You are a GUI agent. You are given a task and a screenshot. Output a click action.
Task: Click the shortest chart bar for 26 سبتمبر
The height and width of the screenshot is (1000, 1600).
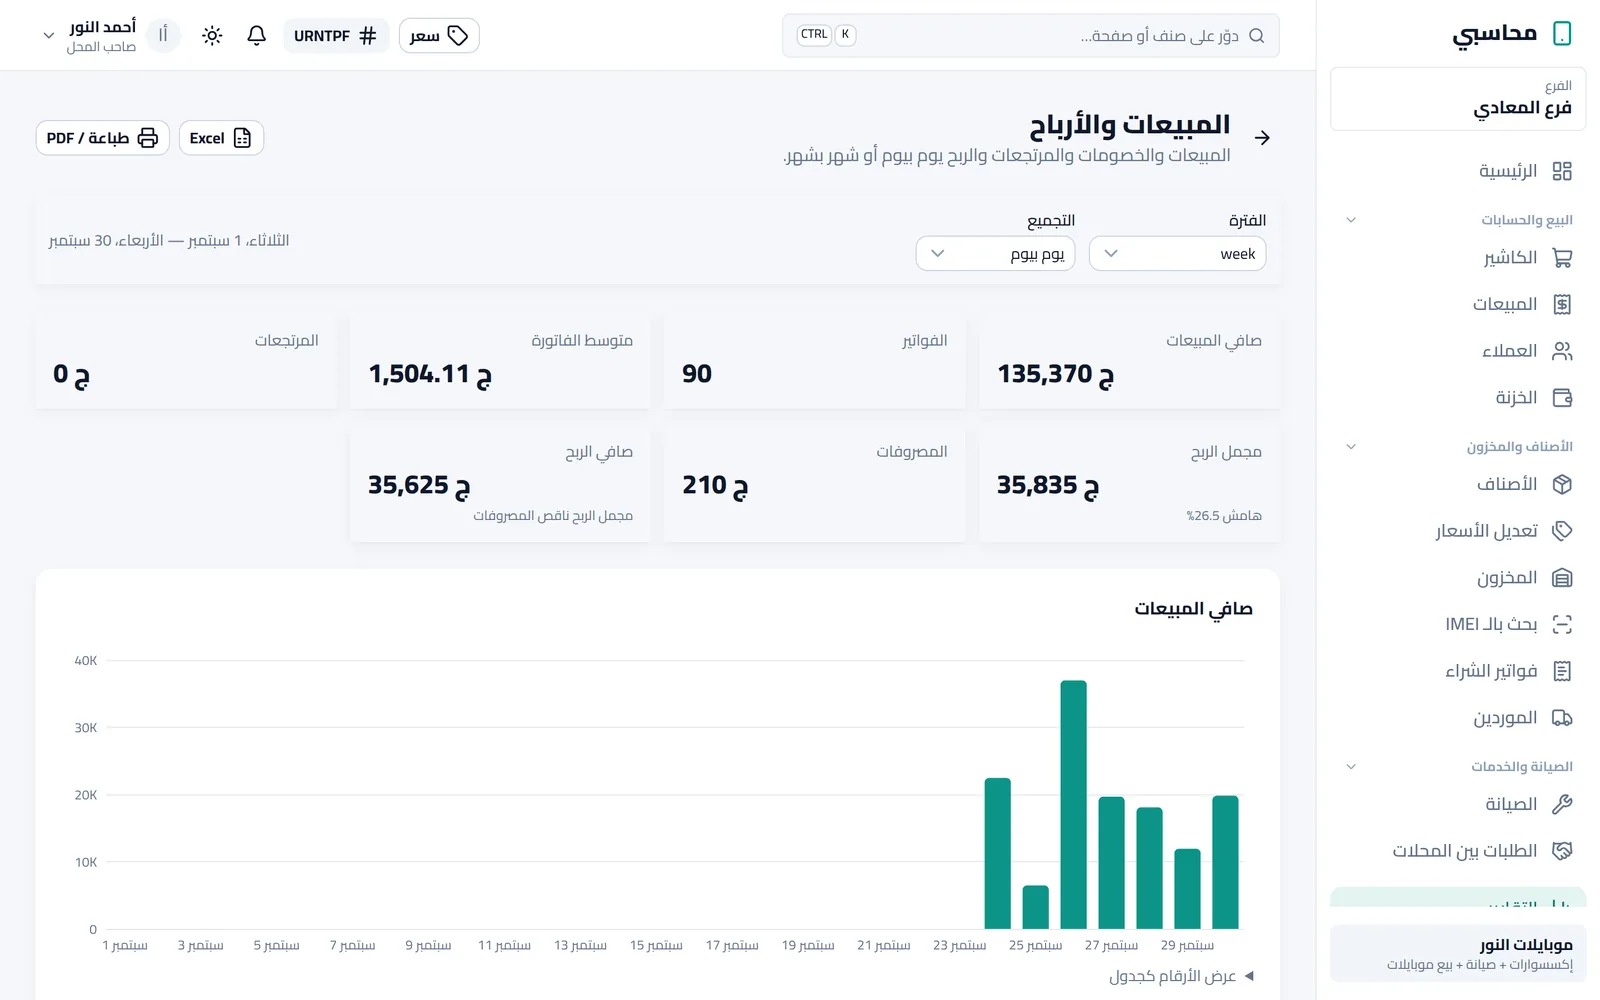[1036, 908]
